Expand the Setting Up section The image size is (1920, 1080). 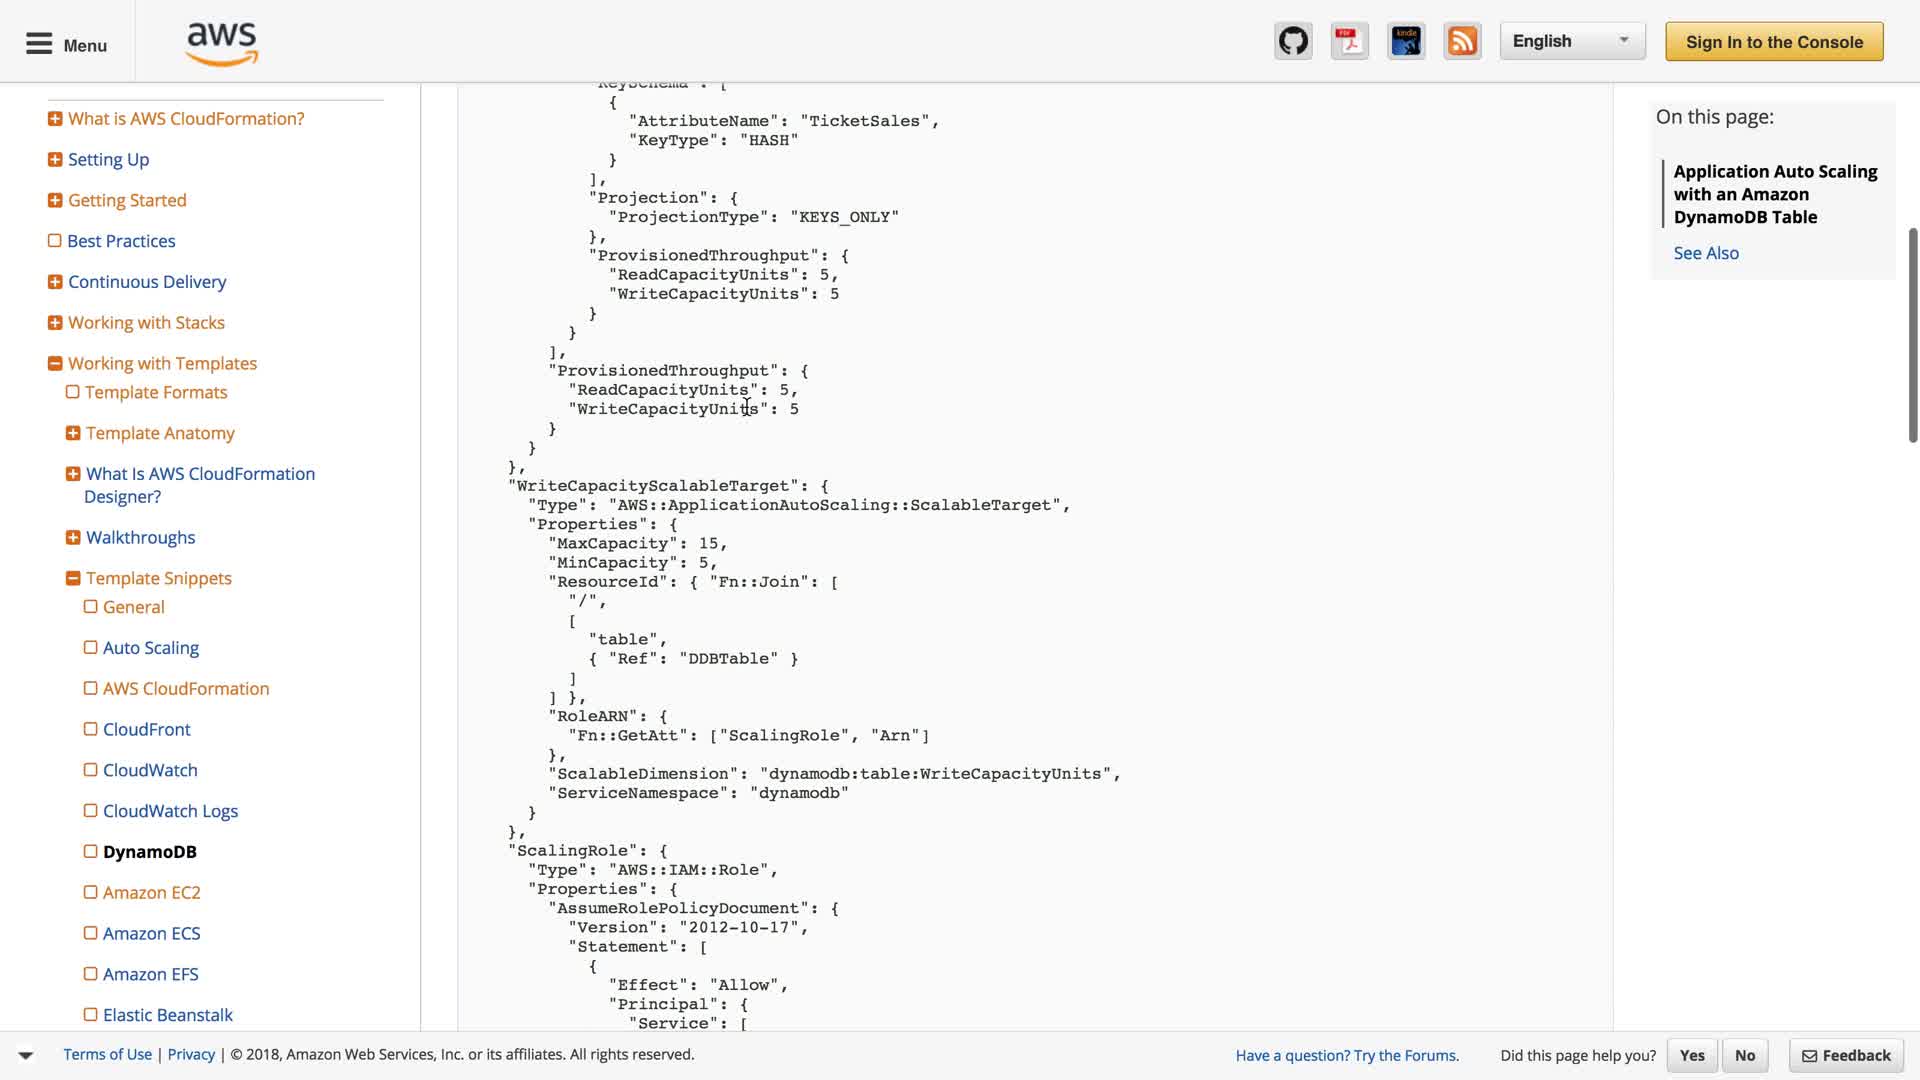(x=55, y=159)
